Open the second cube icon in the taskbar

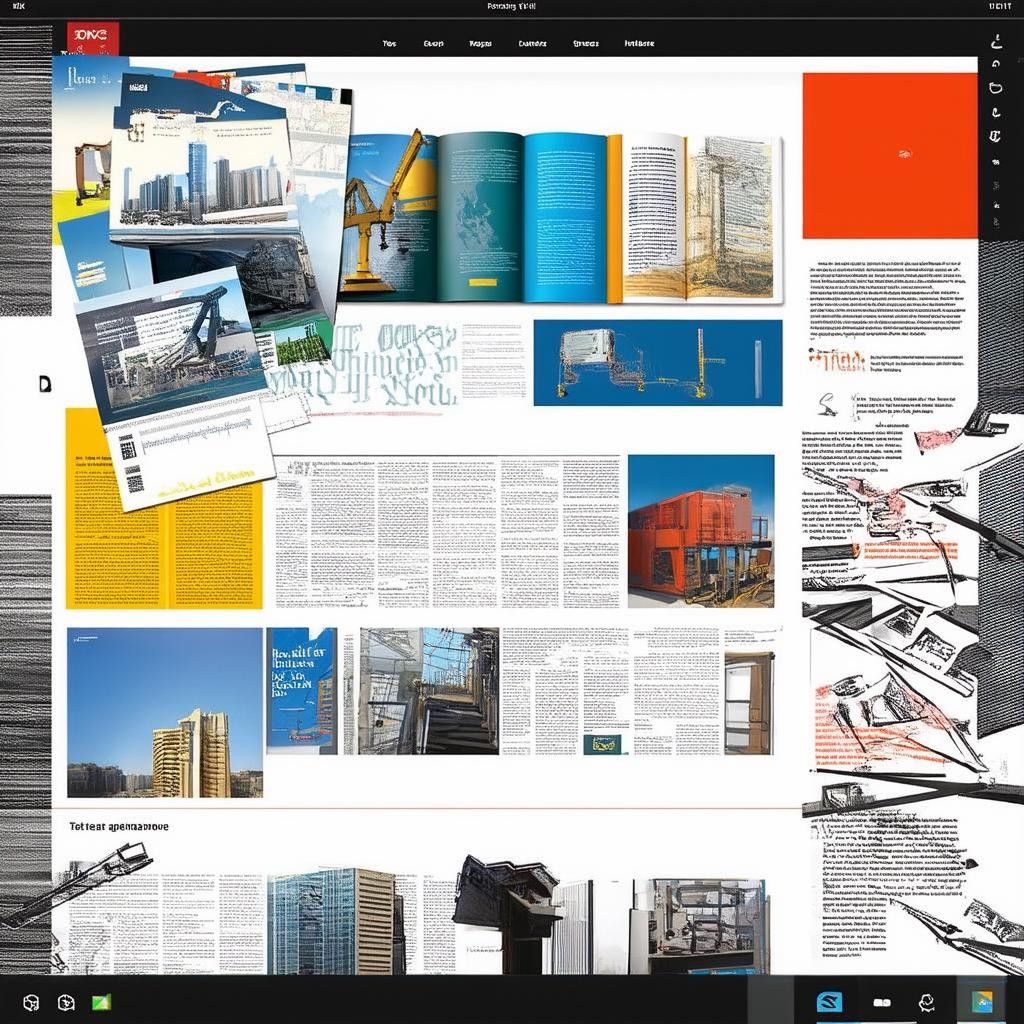pos(66,1002)
